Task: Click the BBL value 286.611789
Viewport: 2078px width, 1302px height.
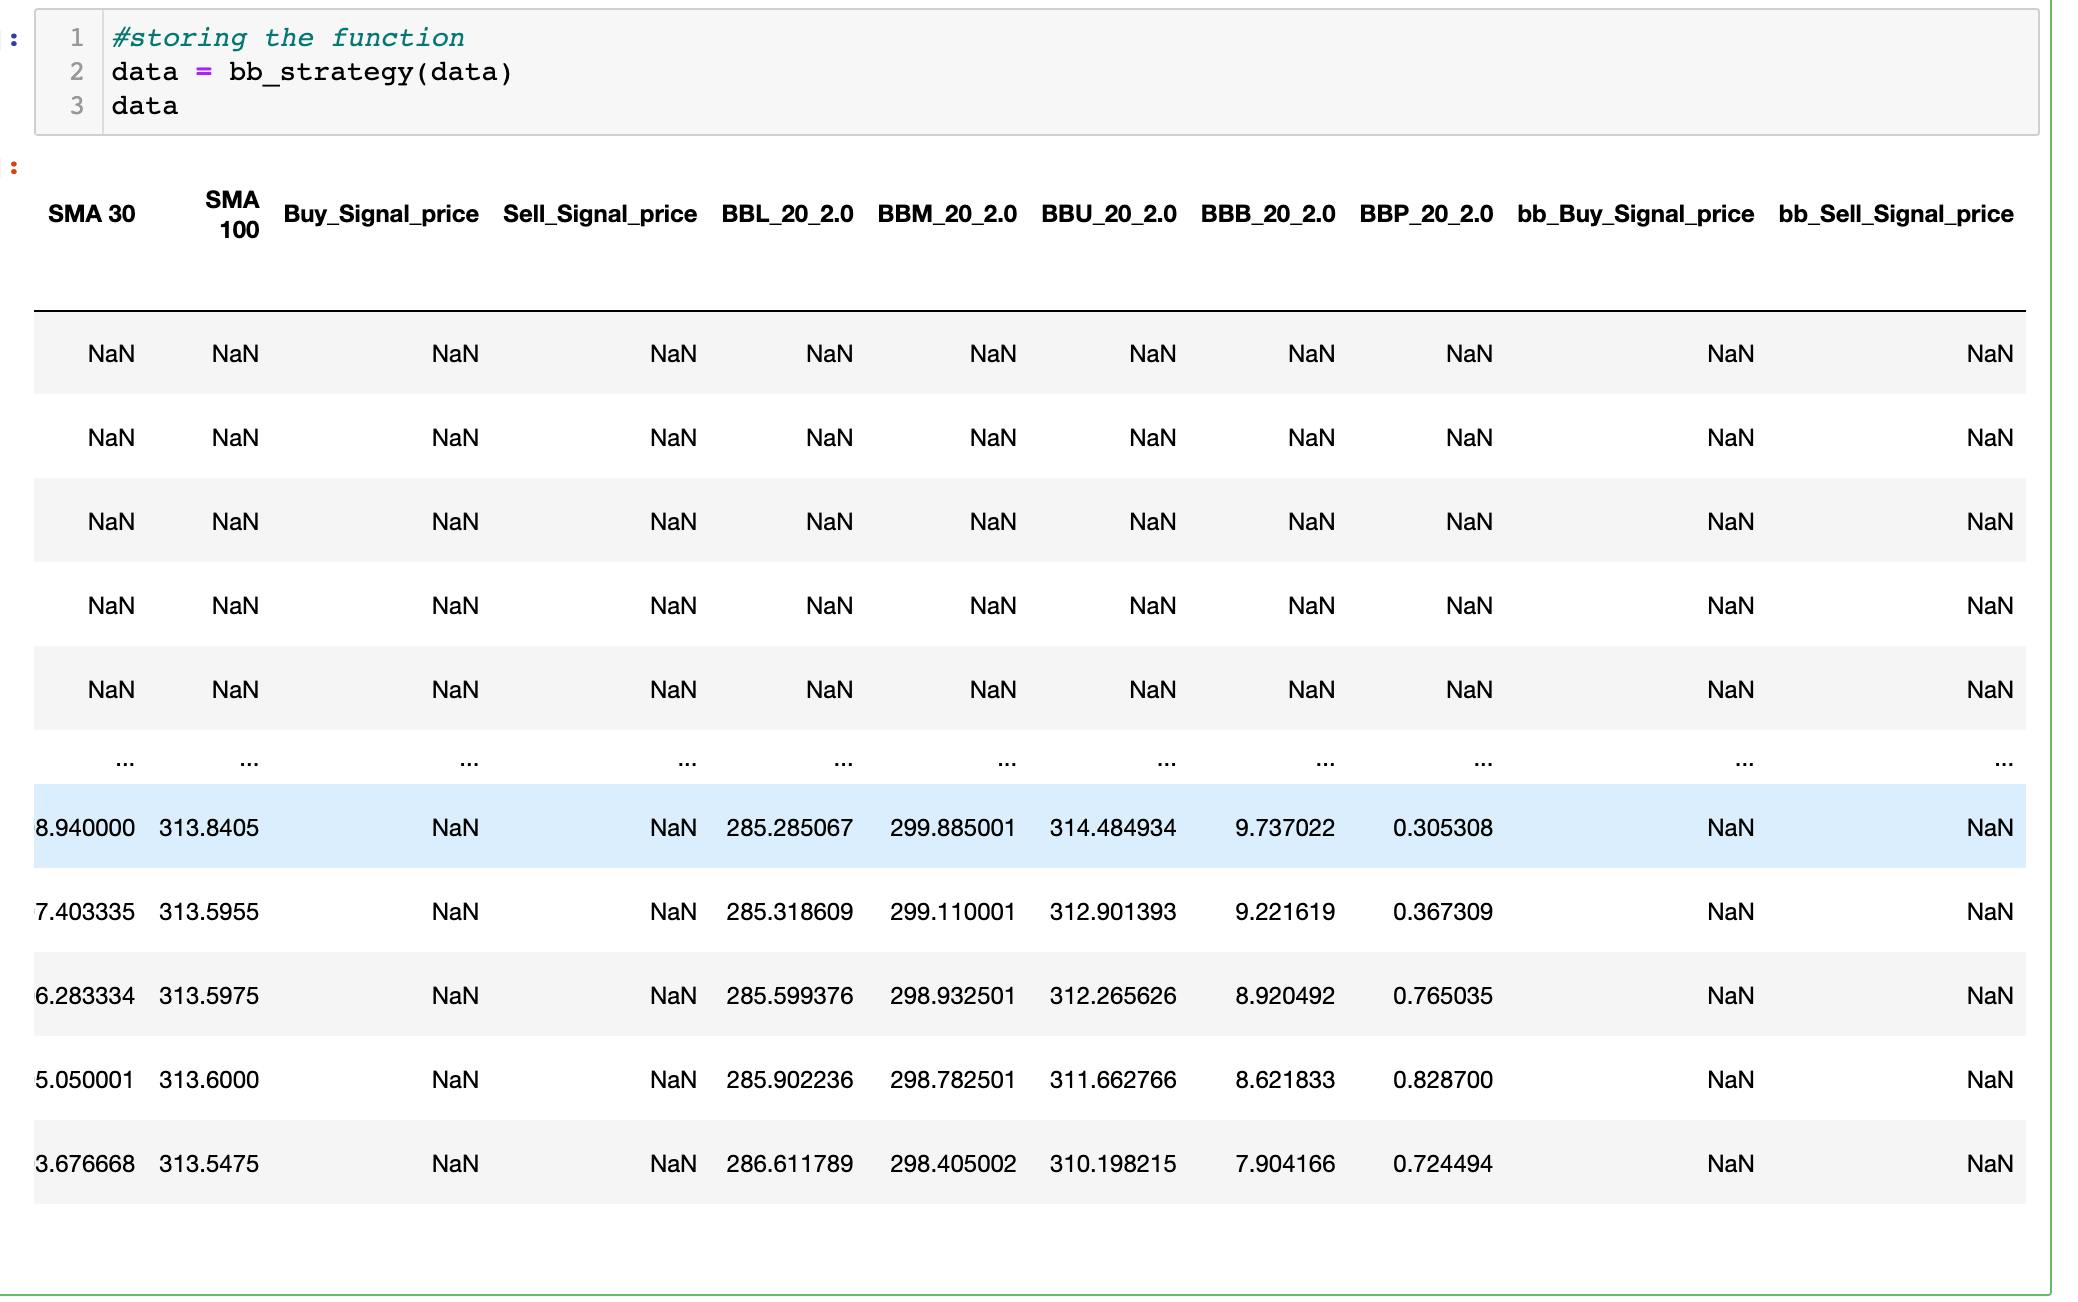Action: click(790, 1164)
